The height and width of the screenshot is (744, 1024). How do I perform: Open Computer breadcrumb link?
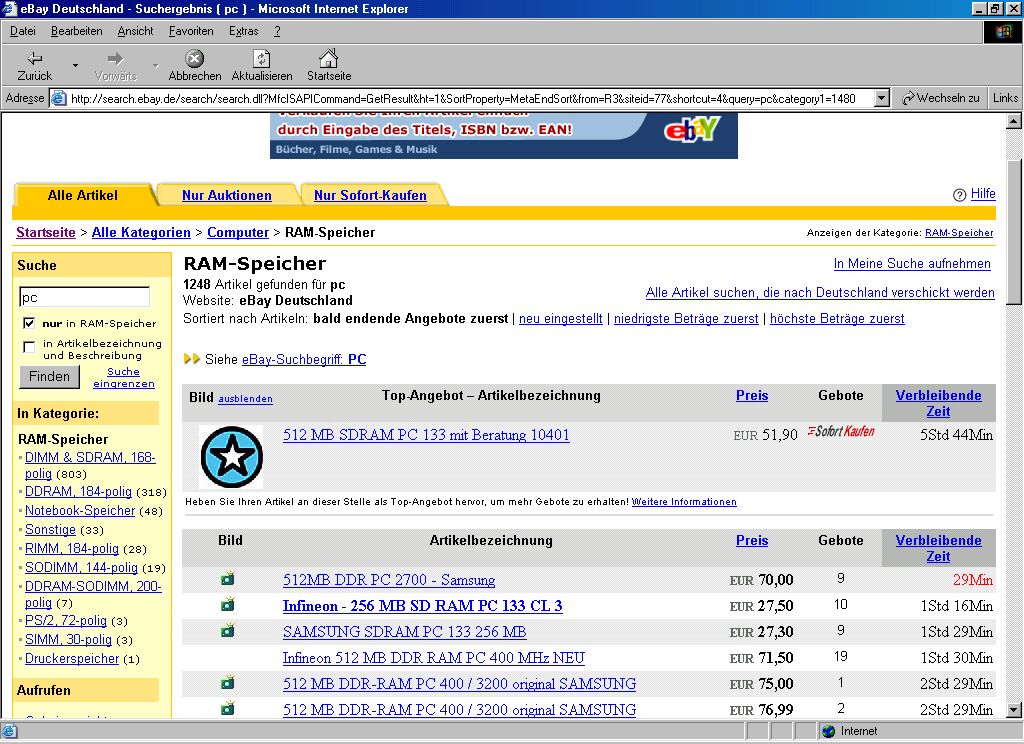click(238, 233)
